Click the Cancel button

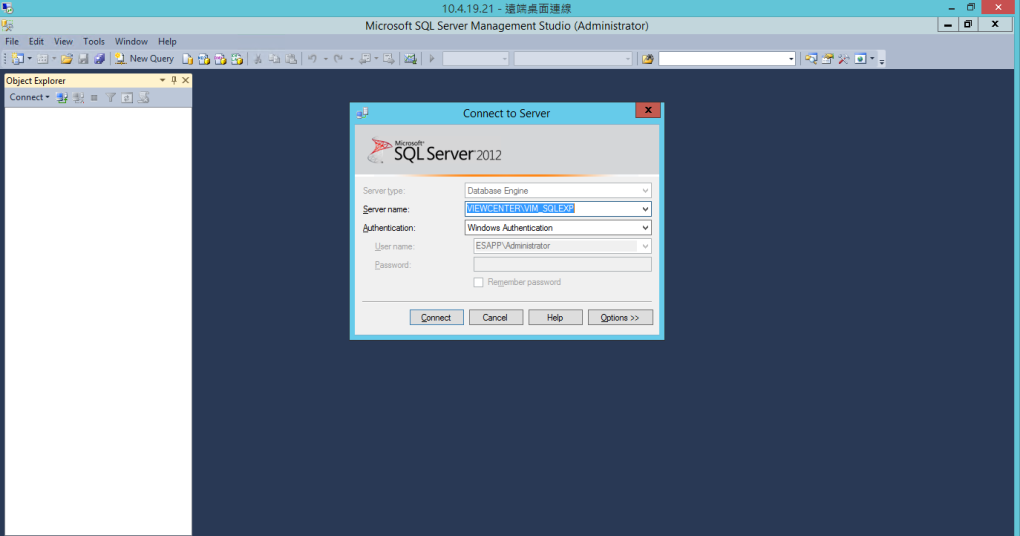point(495,317)
